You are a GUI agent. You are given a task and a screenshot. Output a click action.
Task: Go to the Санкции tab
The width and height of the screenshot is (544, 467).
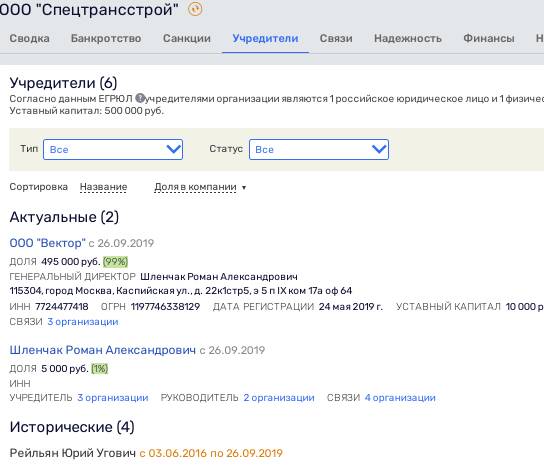187,38
